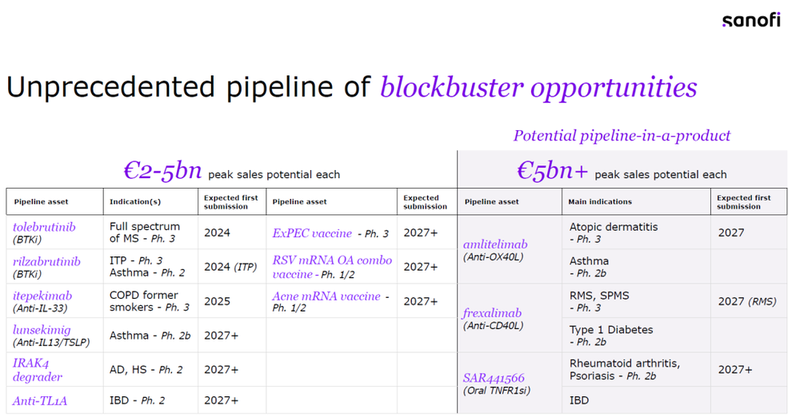Select the frexalimab asset name
Image resolution: width=800 pixels, height=417 pixels.
pos(494,312)
